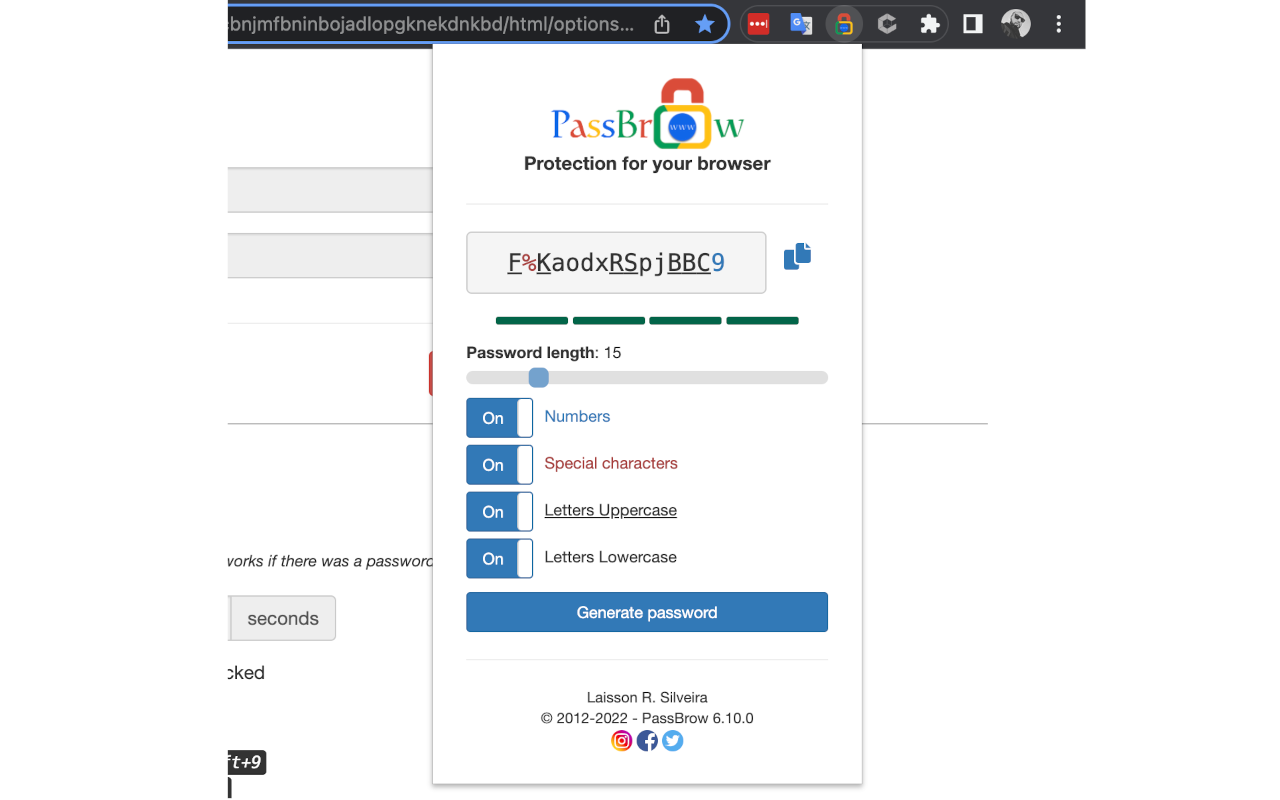Turn off the Numbers toggle
This screenshot has height=800, width=1280.
tap(499, 417)
